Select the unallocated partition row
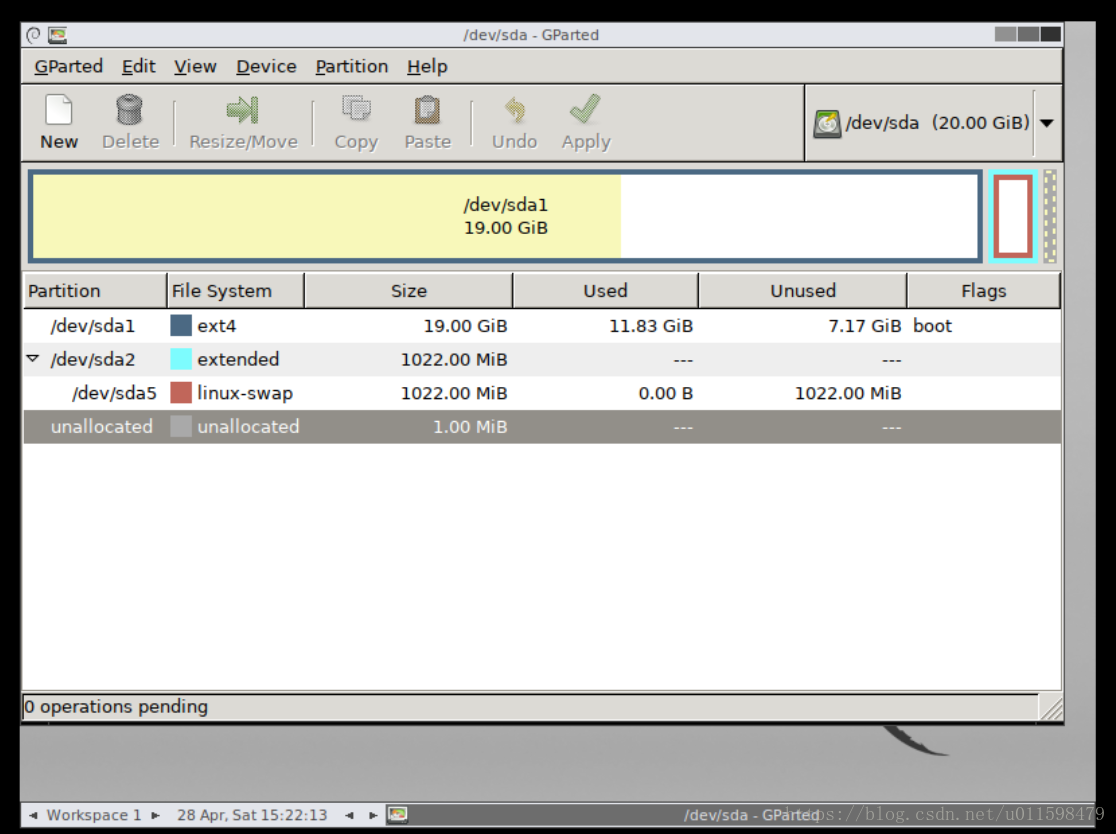Viewport: 1116px width, 834px height. (x=542, y=426)
